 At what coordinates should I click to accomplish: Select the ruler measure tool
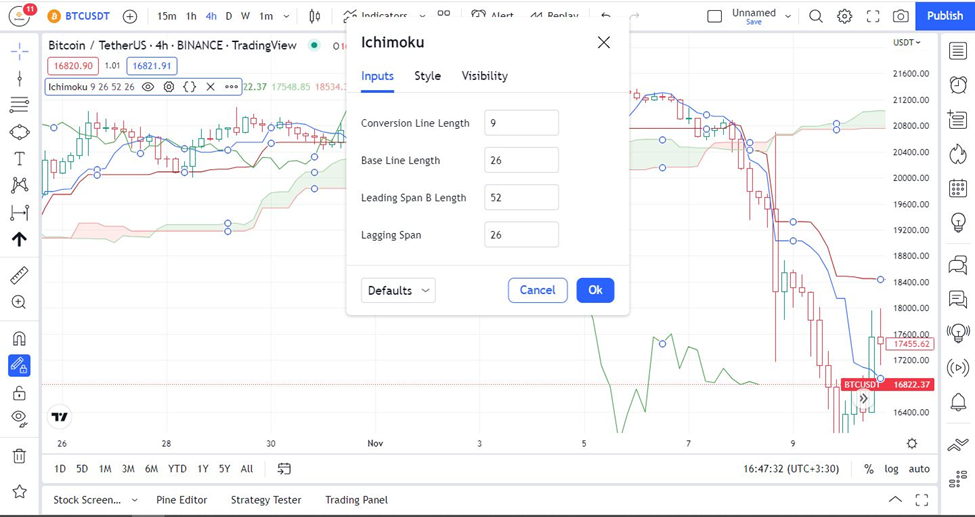click(19, 276)
